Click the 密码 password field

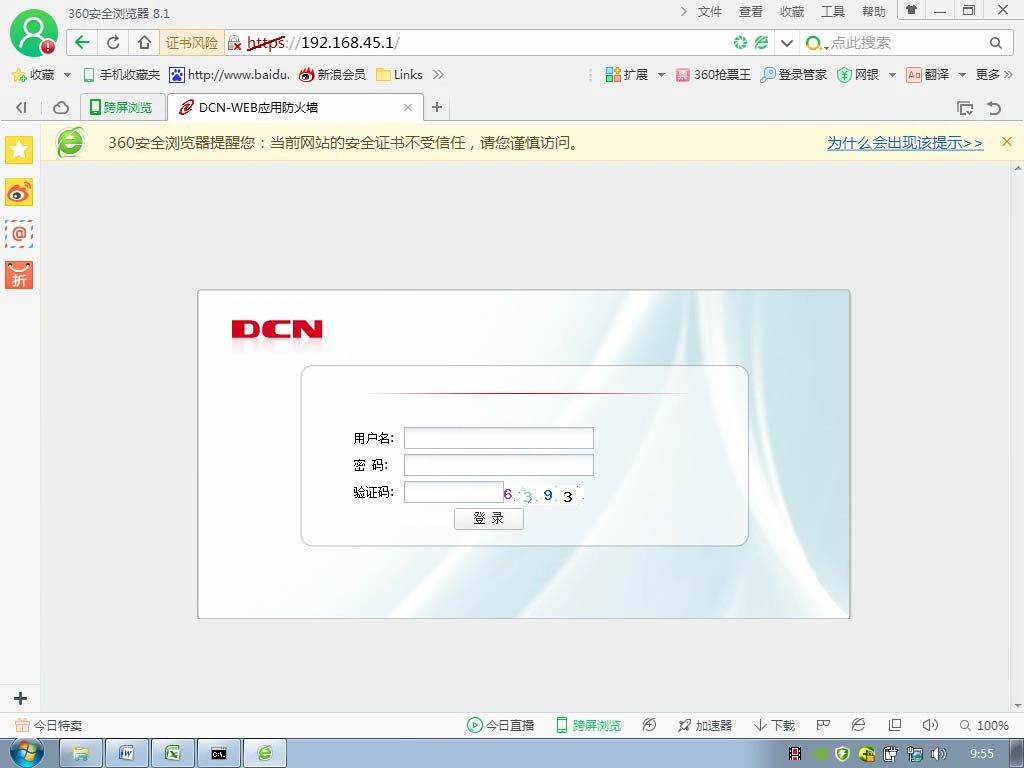point(499,465)
